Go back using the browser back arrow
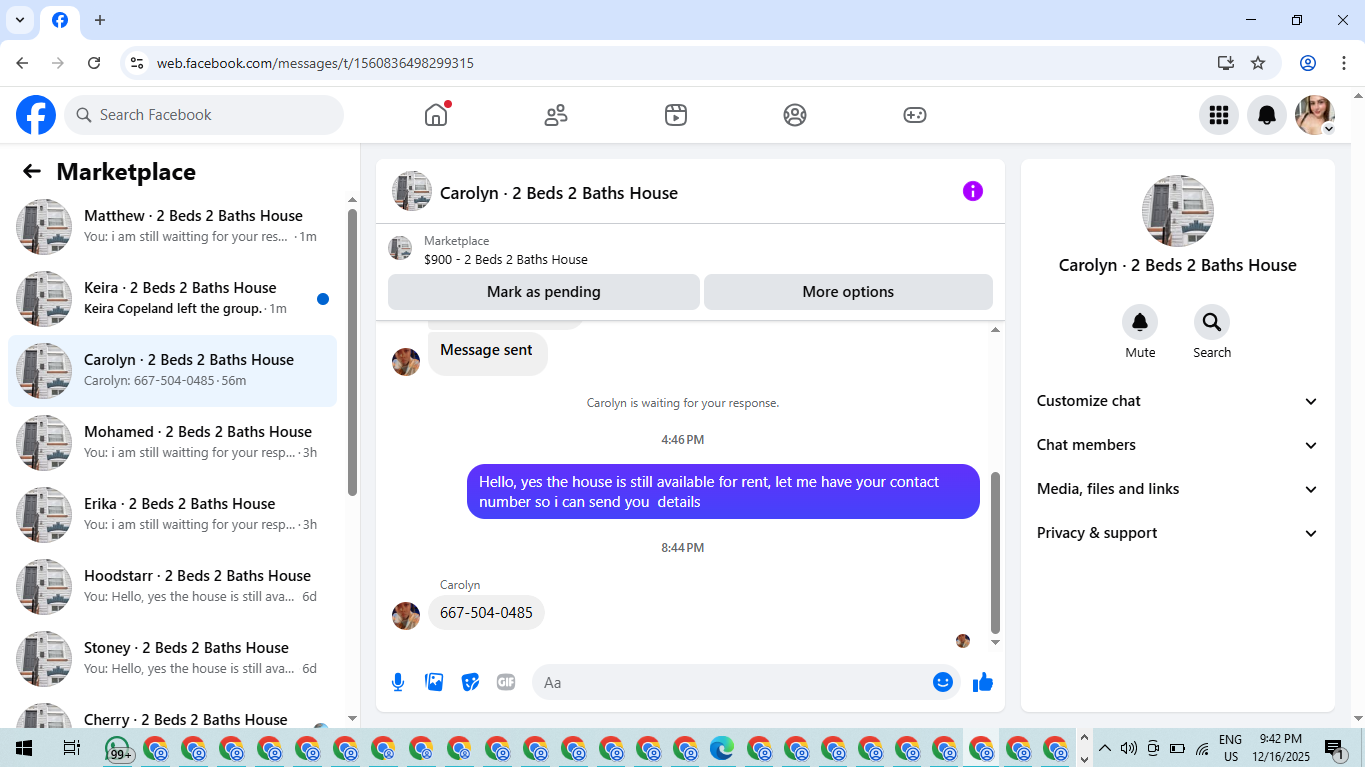This screenshot has height=767, width=1365. 22,63
